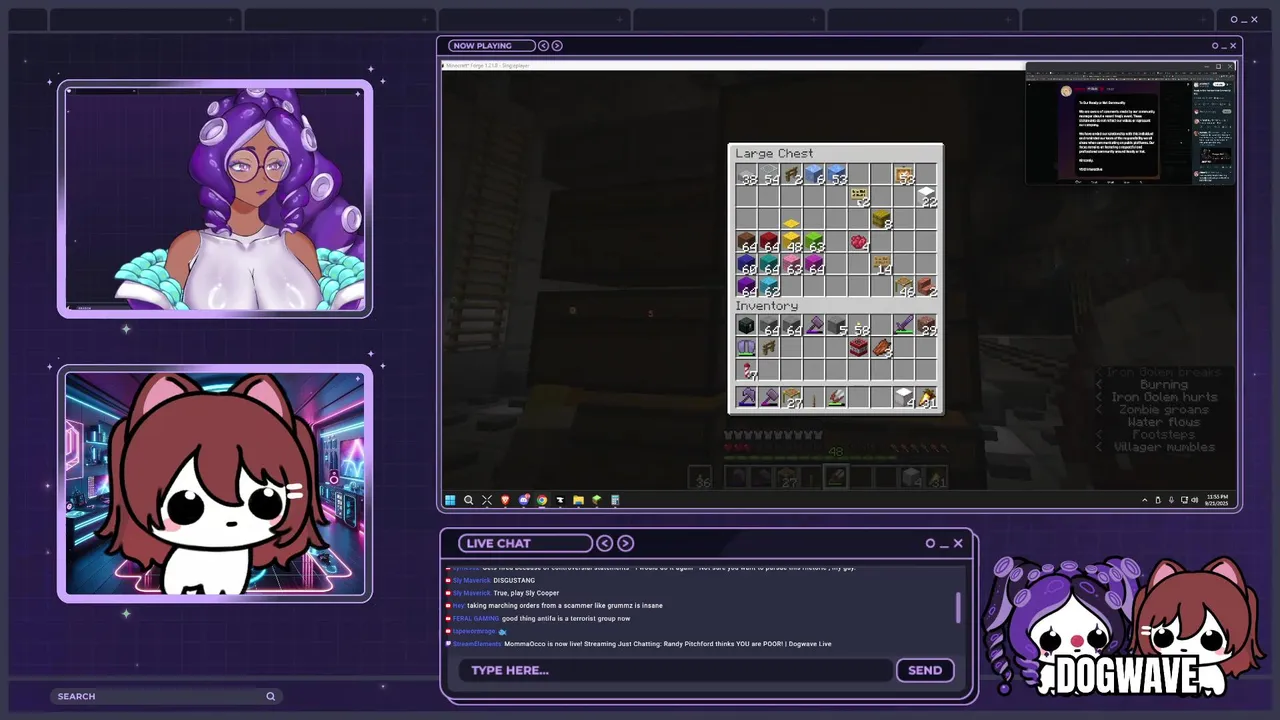The width and height of the screenshot is (1280, 720).
Task: Take the item frame stack in chest top row
Action: click(904, 175)
